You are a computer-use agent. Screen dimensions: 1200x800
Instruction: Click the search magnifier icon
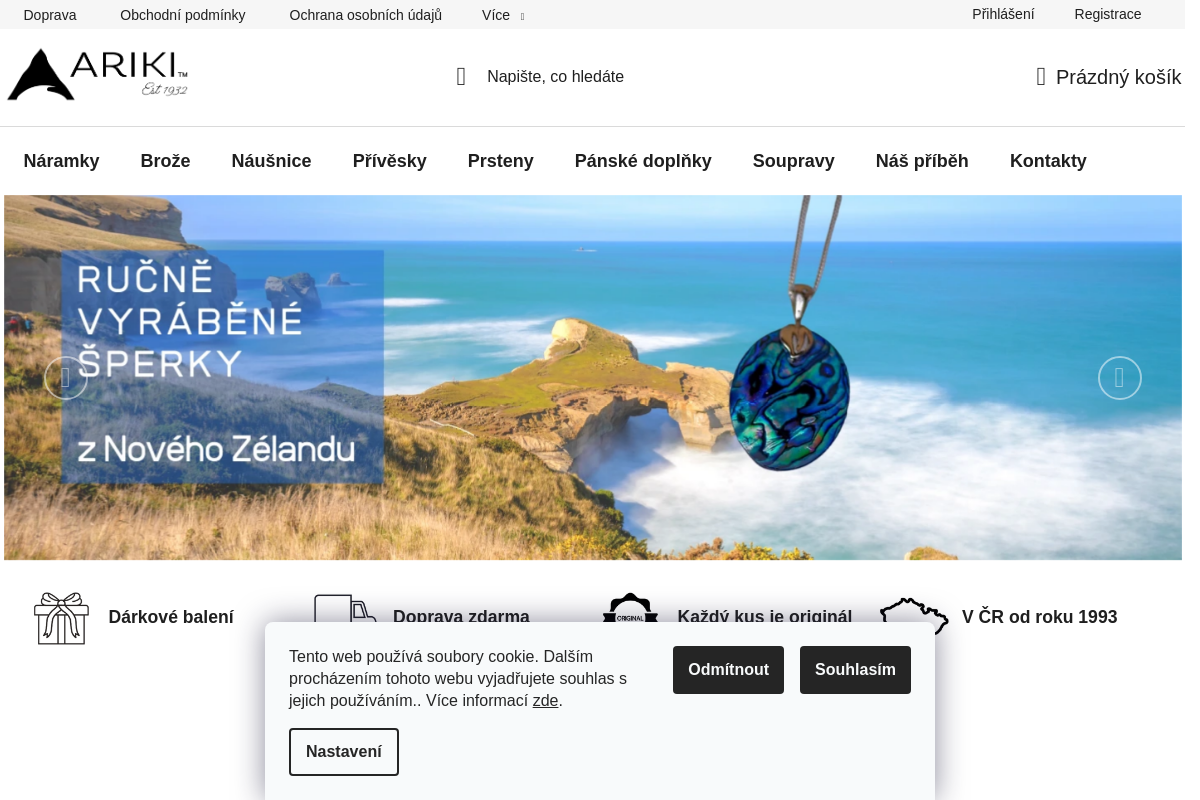coord(461,77)
